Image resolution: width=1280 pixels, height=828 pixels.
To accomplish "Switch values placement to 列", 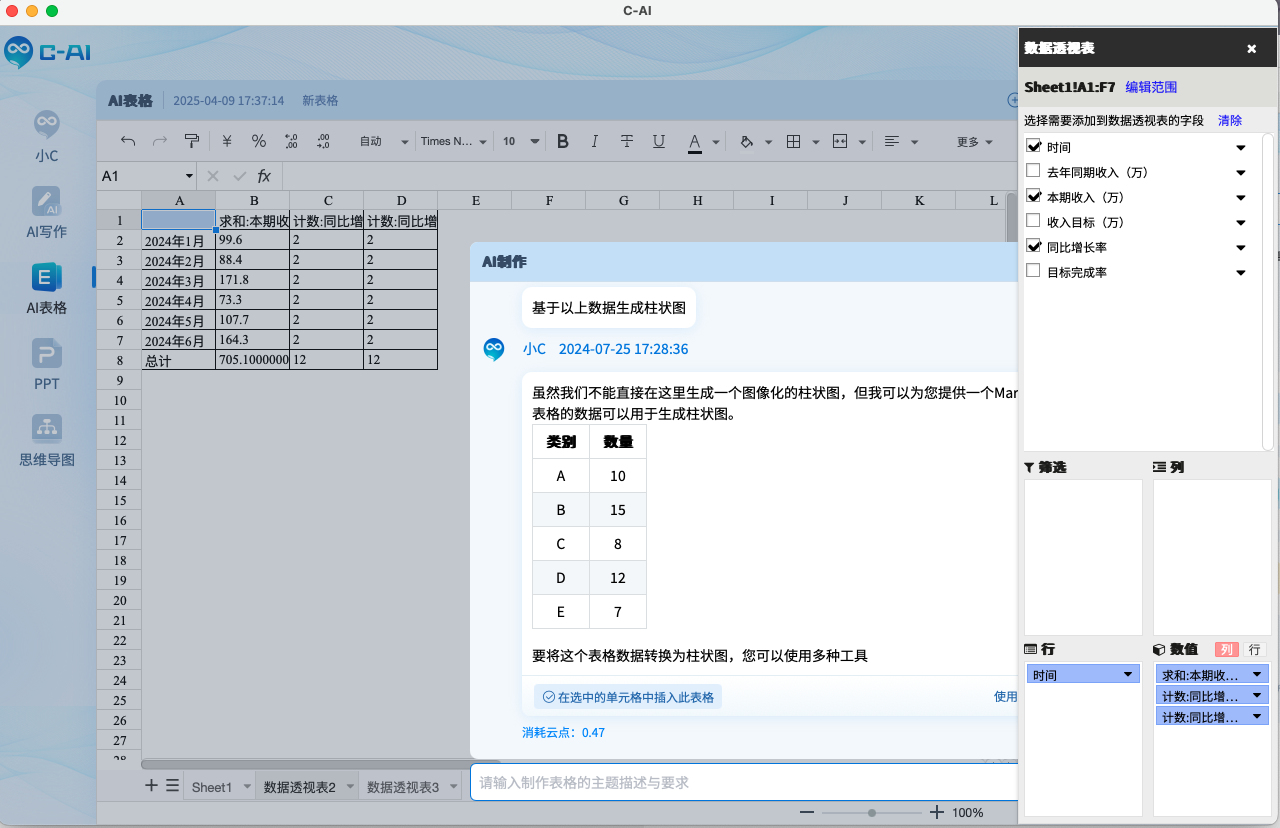I will (1227, 649).
